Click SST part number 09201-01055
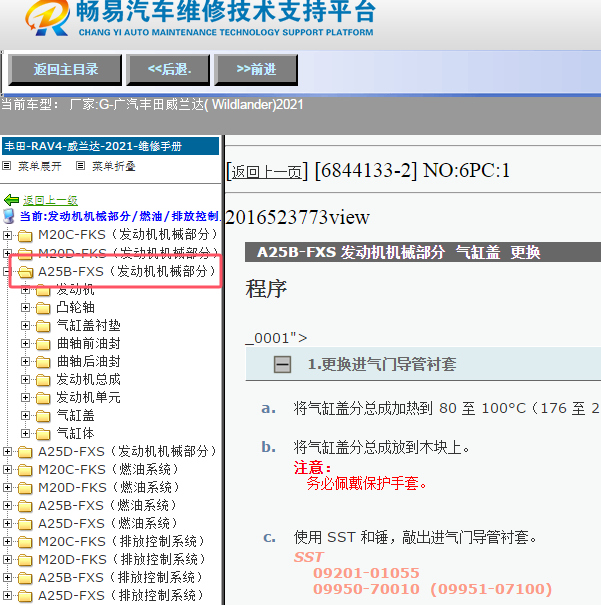601x605 pixels. click(x=366, y=573)
